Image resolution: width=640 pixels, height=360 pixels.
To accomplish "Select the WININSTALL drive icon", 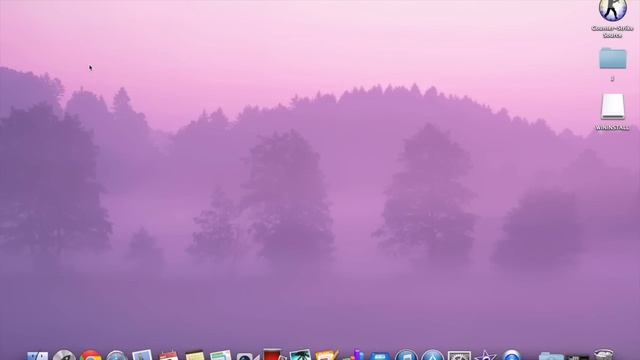I will coord(613,107).
